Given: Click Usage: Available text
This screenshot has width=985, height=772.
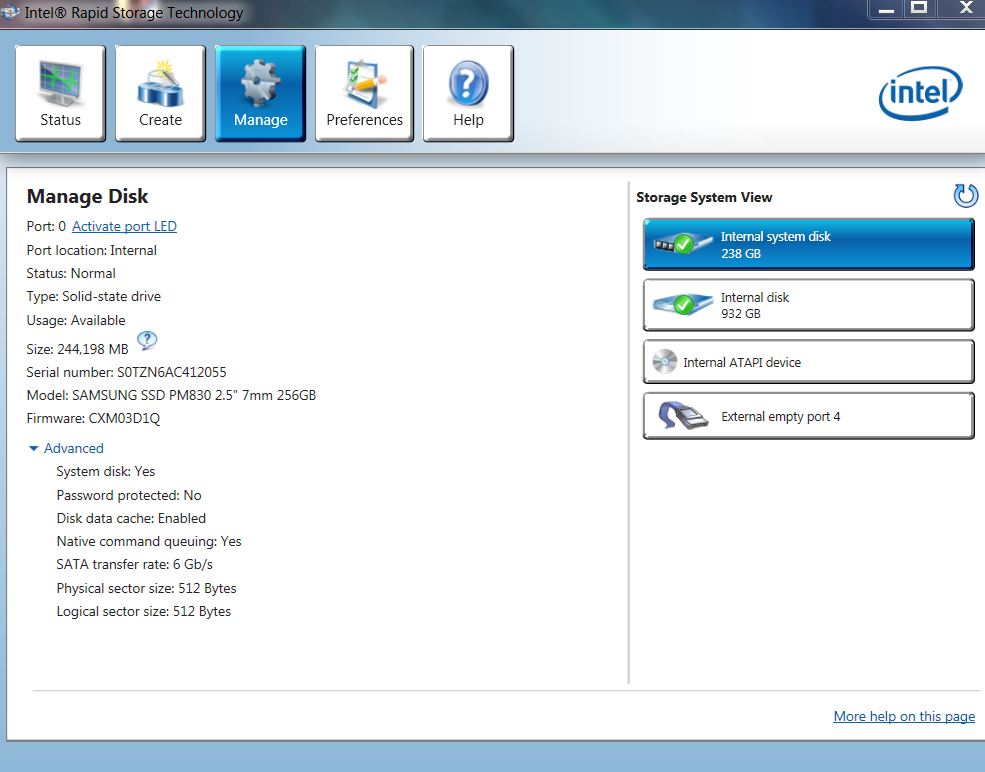Looking at the screenshot, I should 76,320.
